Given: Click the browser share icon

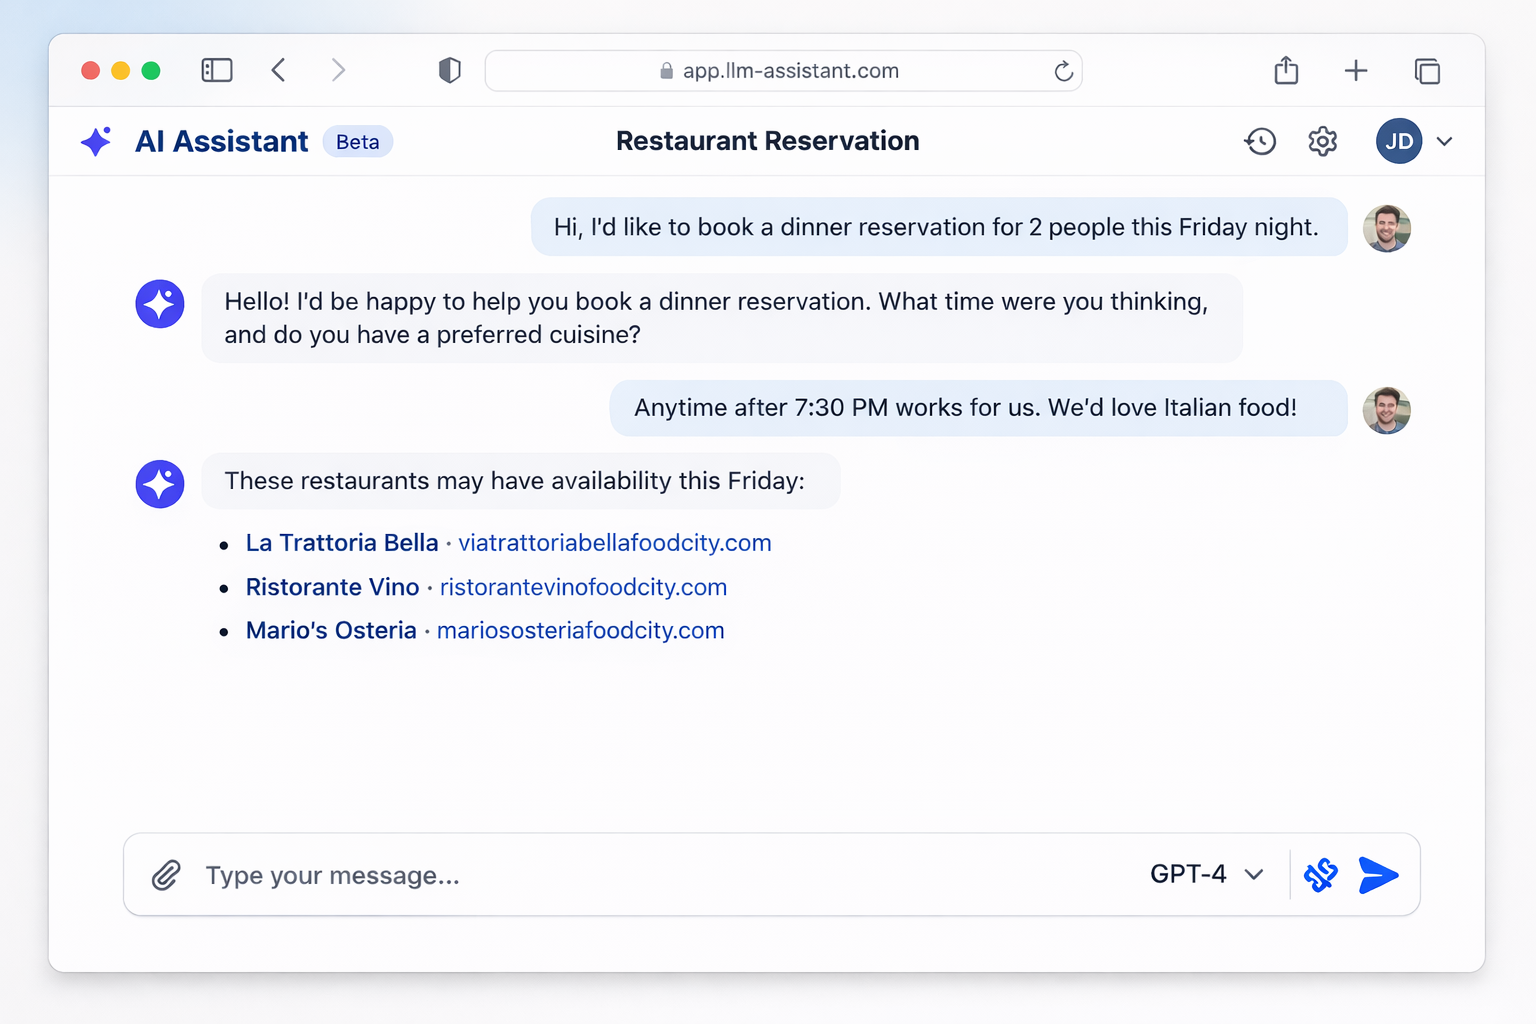Looking at the screenshot, I should [1286, 71].
